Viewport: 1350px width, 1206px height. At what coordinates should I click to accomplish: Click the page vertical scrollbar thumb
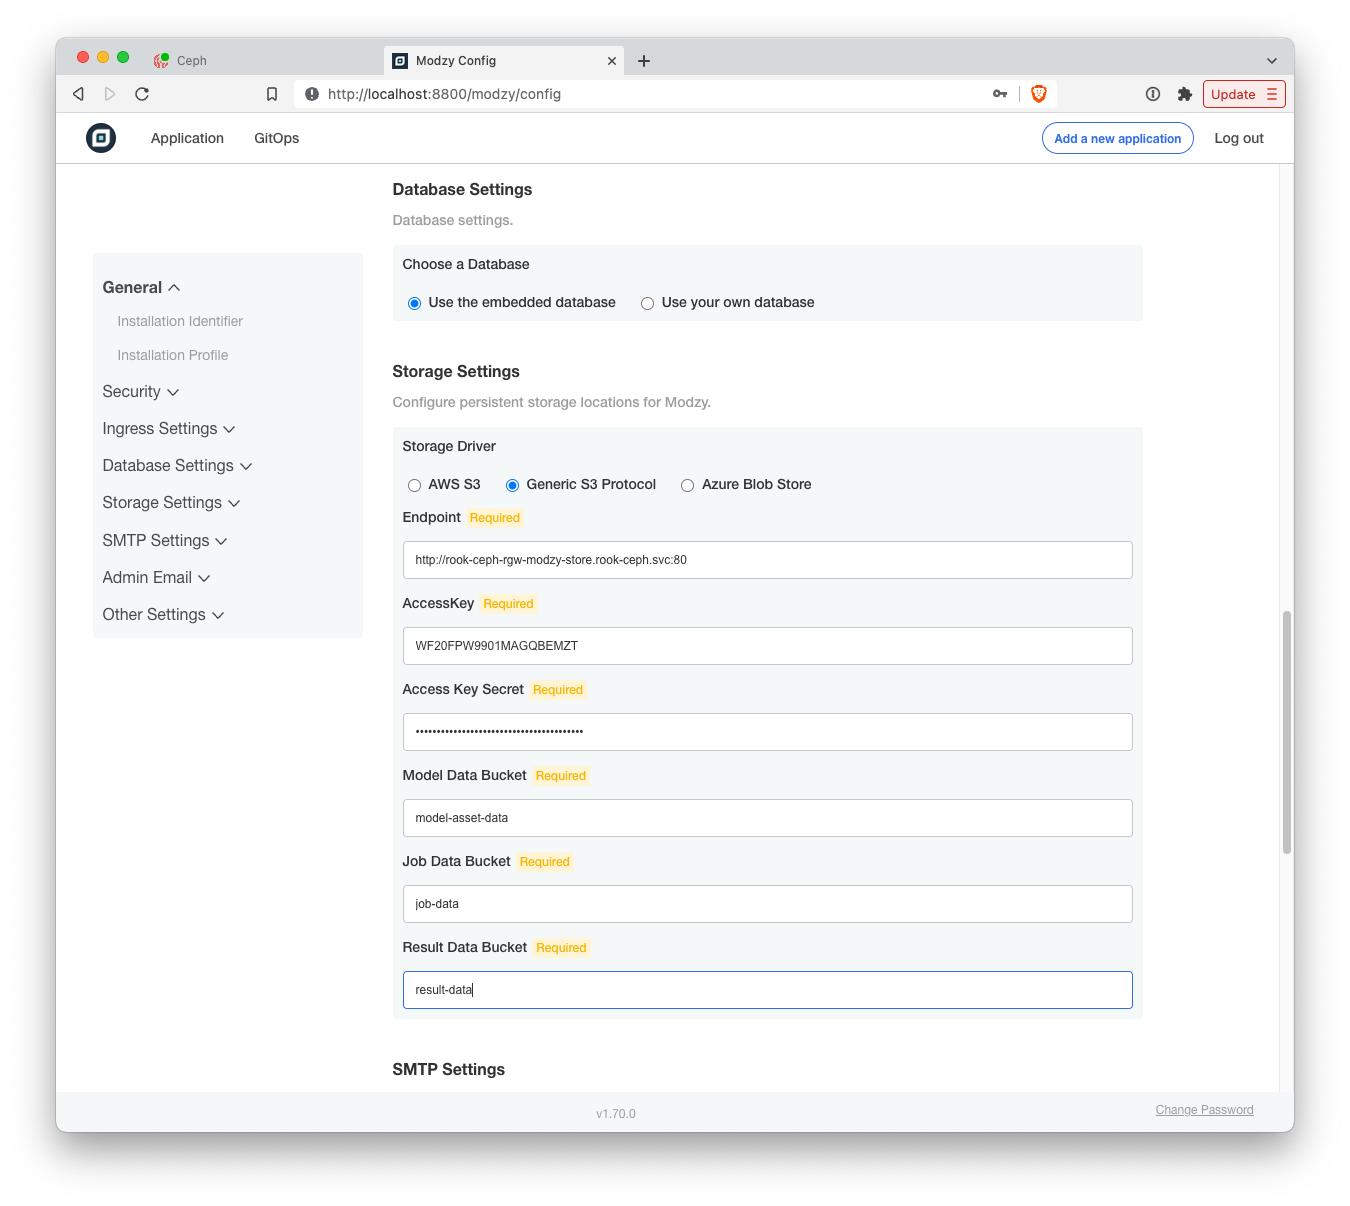(x=1287, y=732)
